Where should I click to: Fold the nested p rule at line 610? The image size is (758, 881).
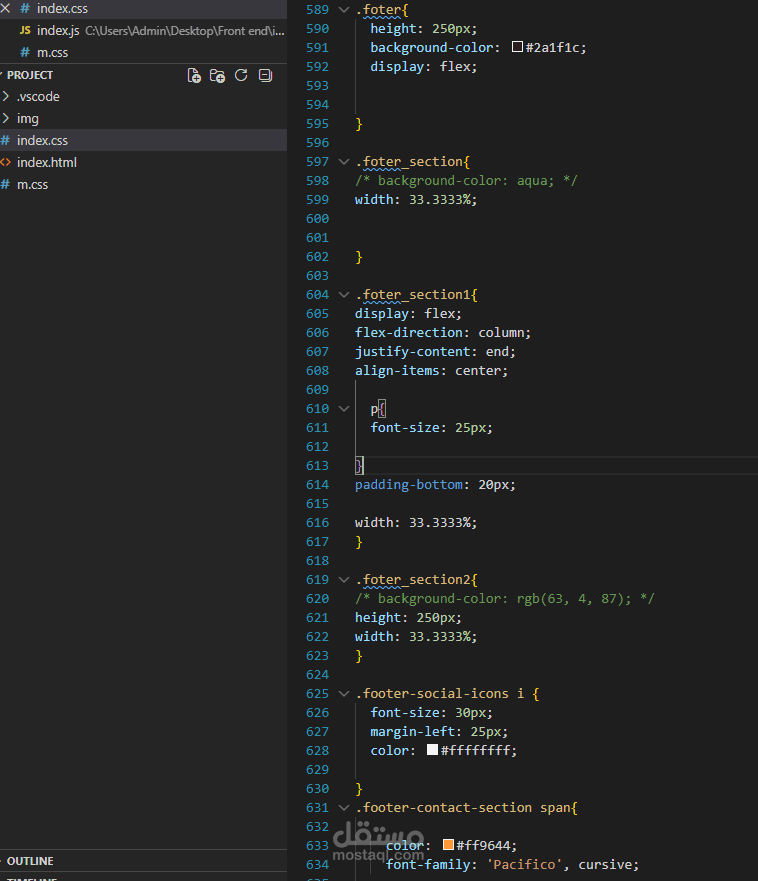point(344,408)
